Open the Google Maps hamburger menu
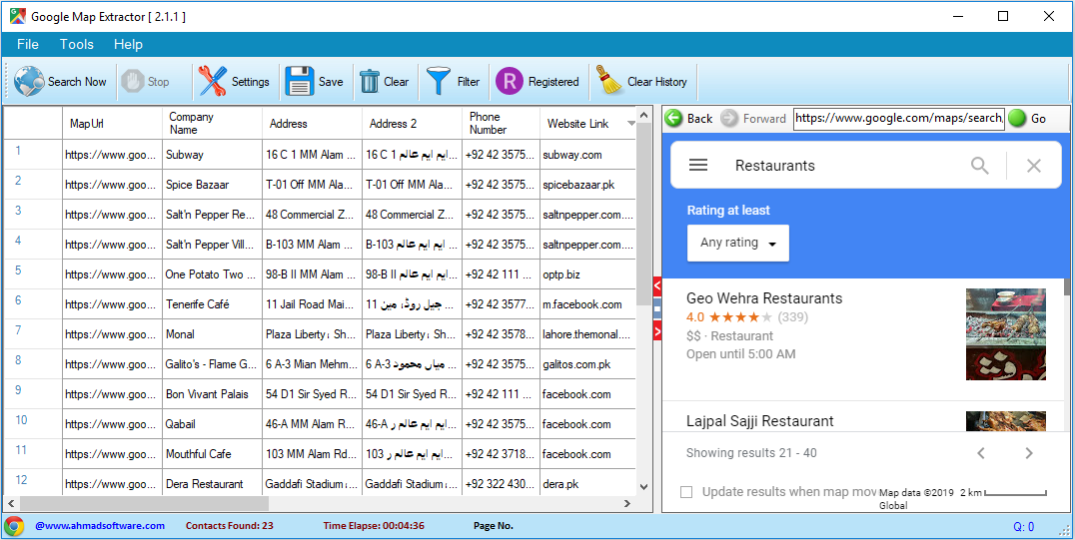Image resolution: width=1075 pixels, height=540 pixels. pyautogui.click(x=699, y=166)
